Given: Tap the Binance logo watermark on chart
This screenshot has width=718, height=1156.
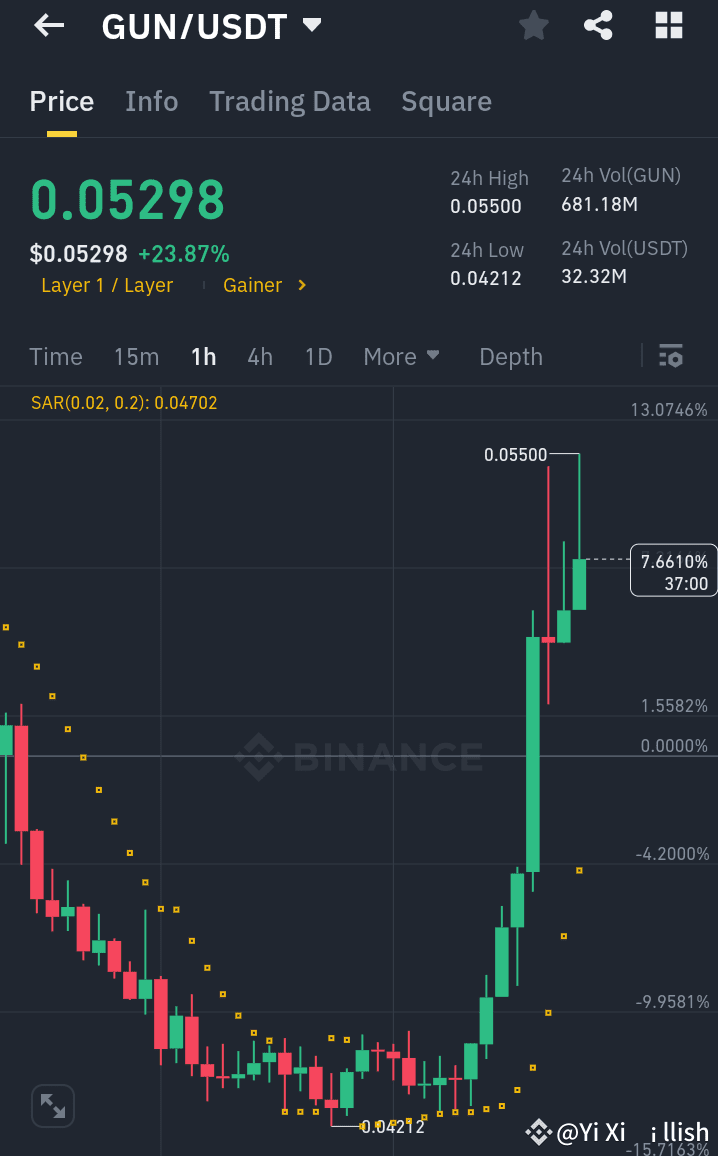Looking at the screenshot, I should click(x=358, y=757).
